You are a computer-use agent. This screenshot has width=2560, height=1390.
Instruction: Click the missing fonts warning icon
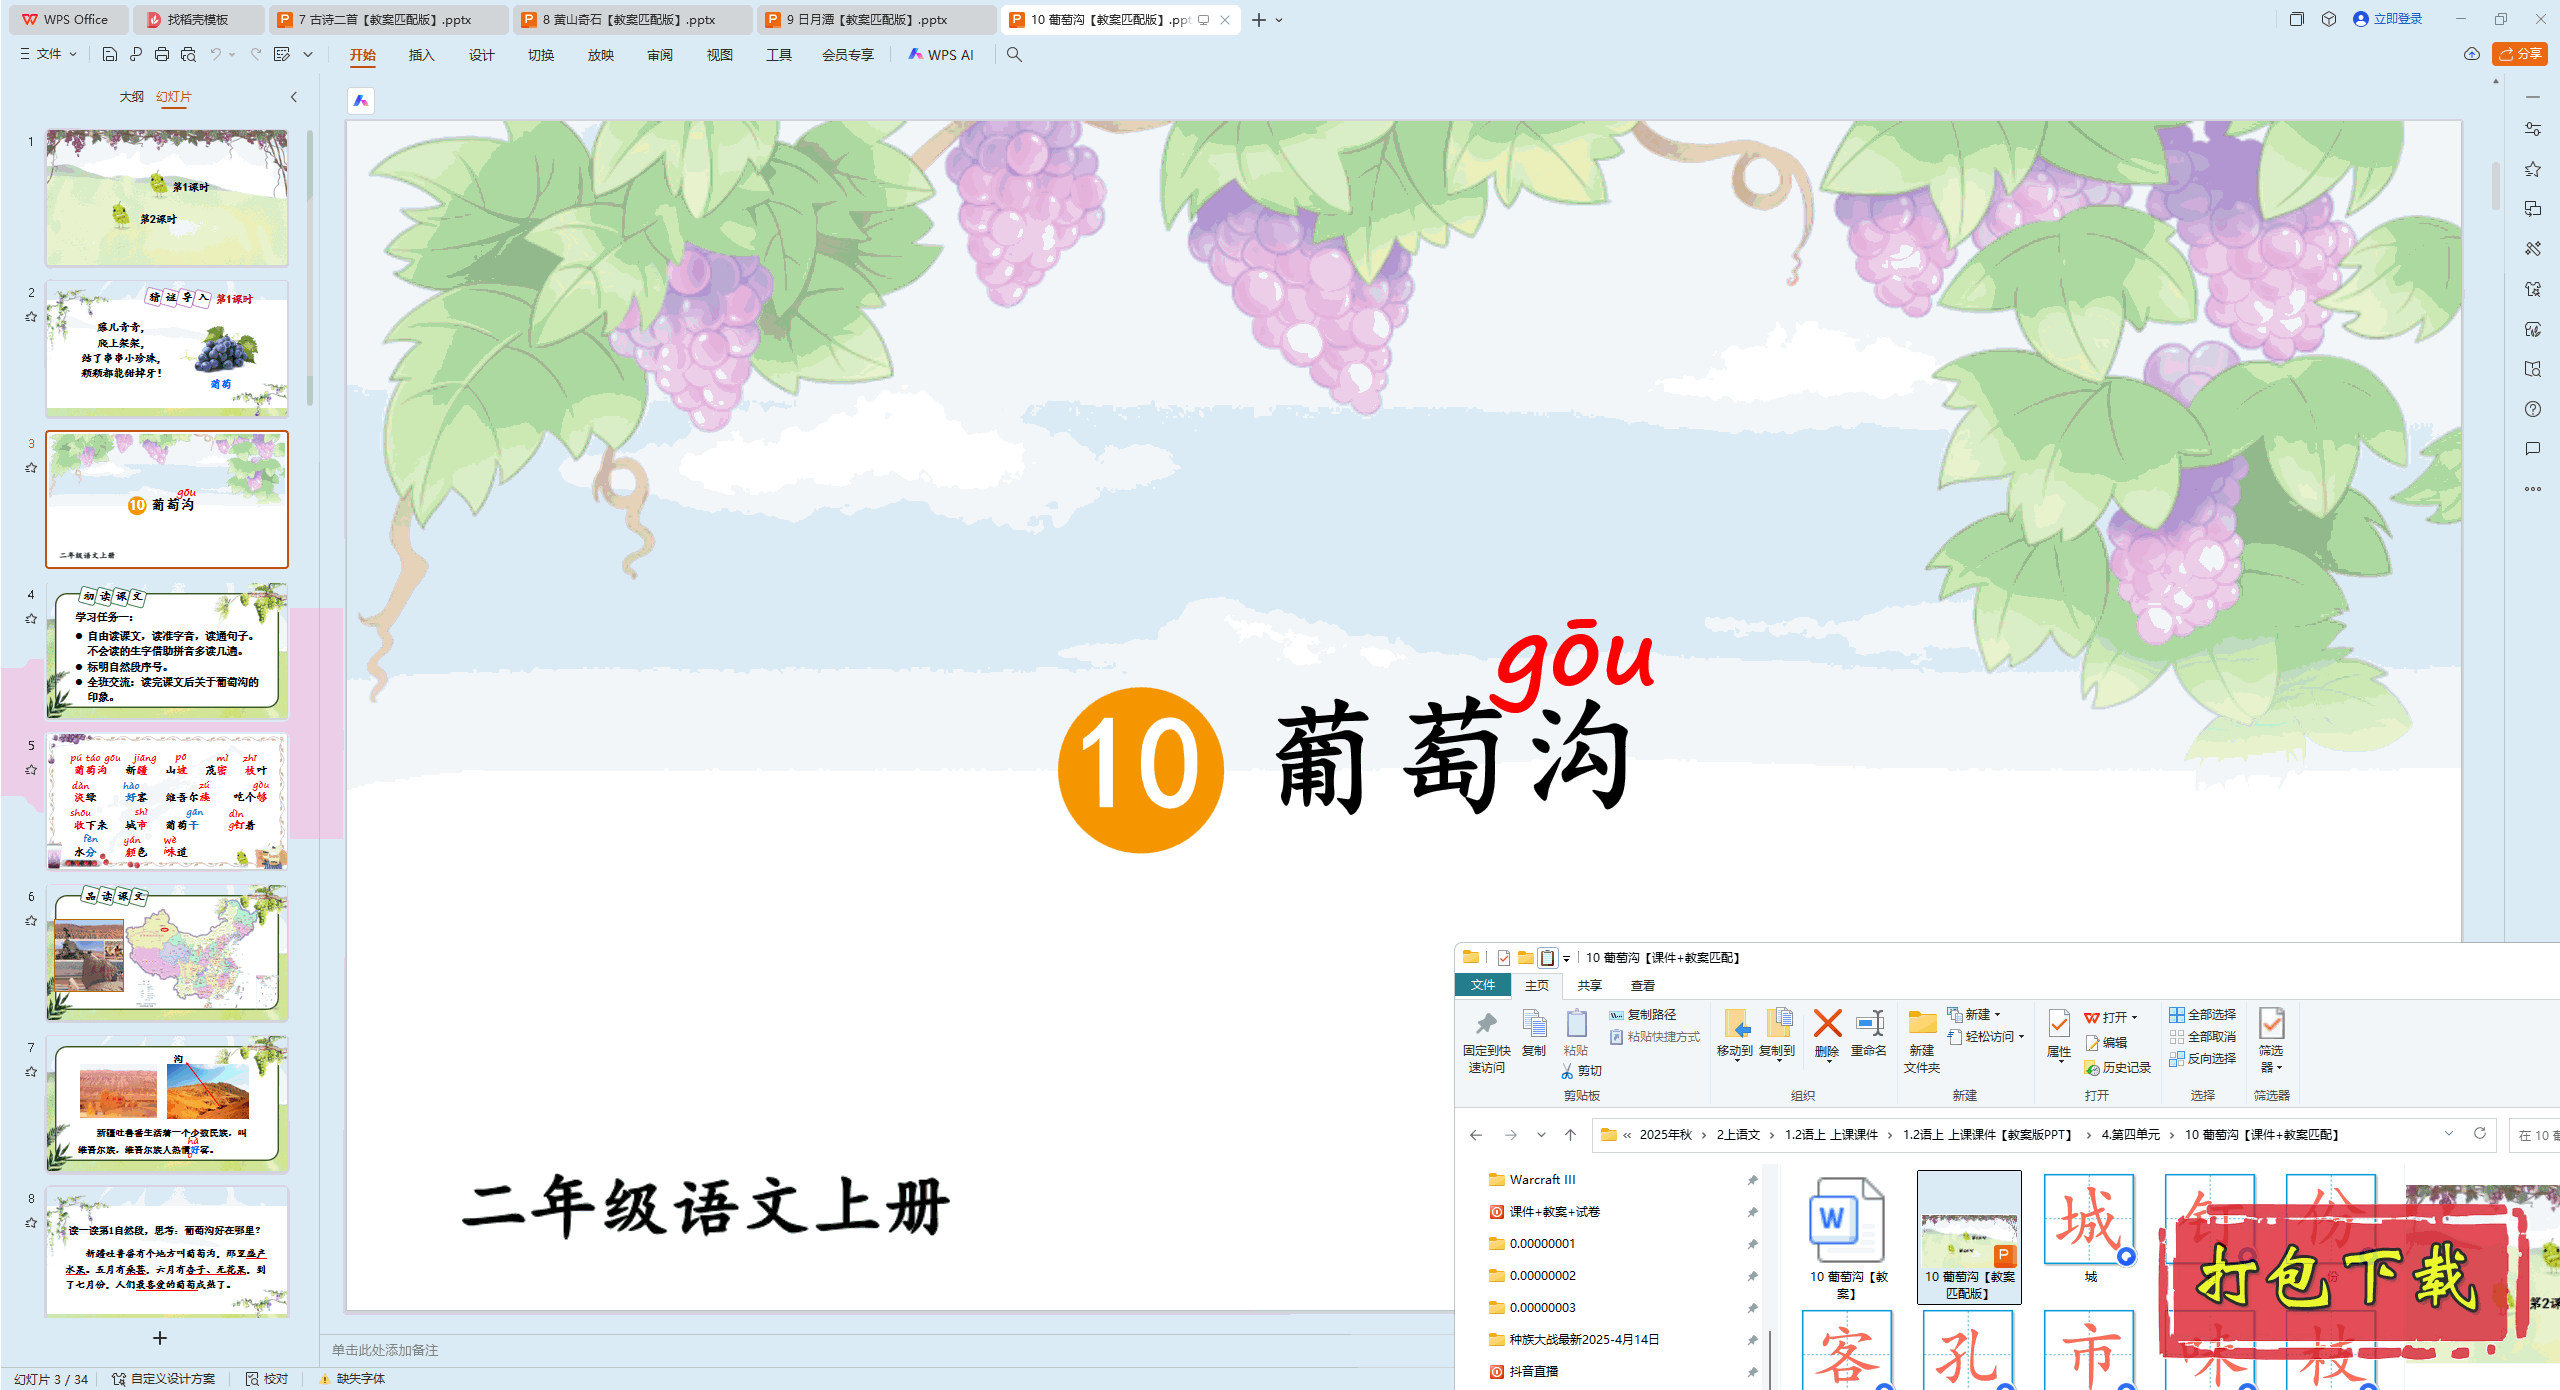(325, 1378)
